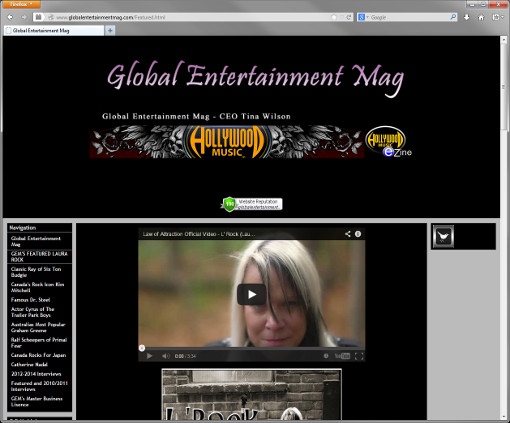Click the bird icon widget on right
Image resolution: width=510 pixels, height=423 pixels.
click(443, 236)
